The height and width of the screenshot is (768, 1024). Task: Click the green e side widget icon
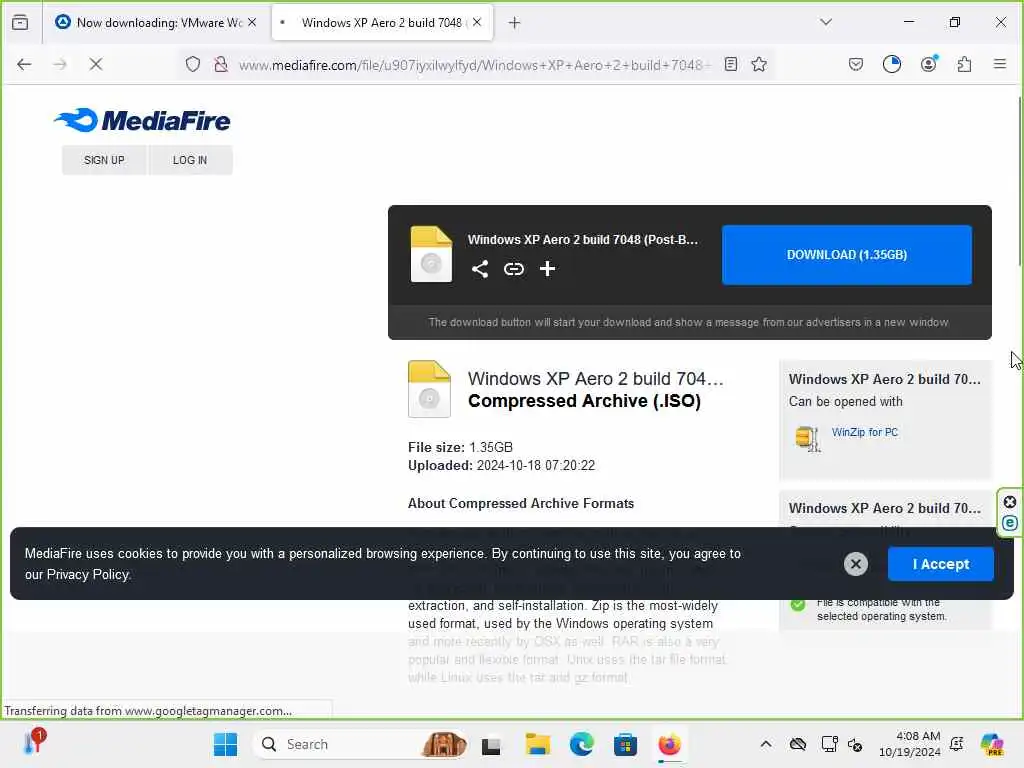(x=1010, y=523)
